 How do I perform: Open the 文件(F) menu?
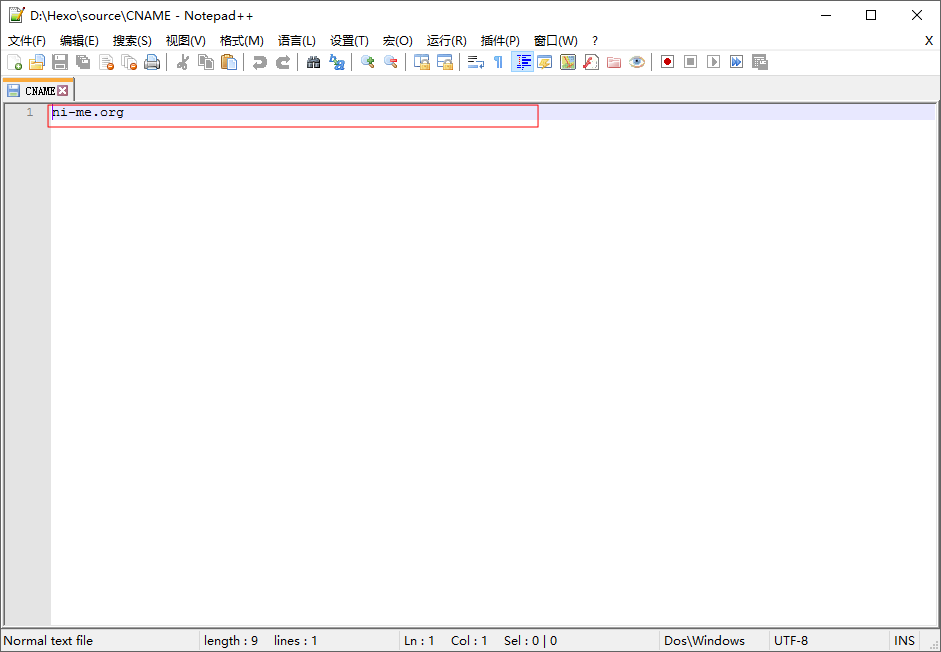pyautogui.click(x=27, y=41)
